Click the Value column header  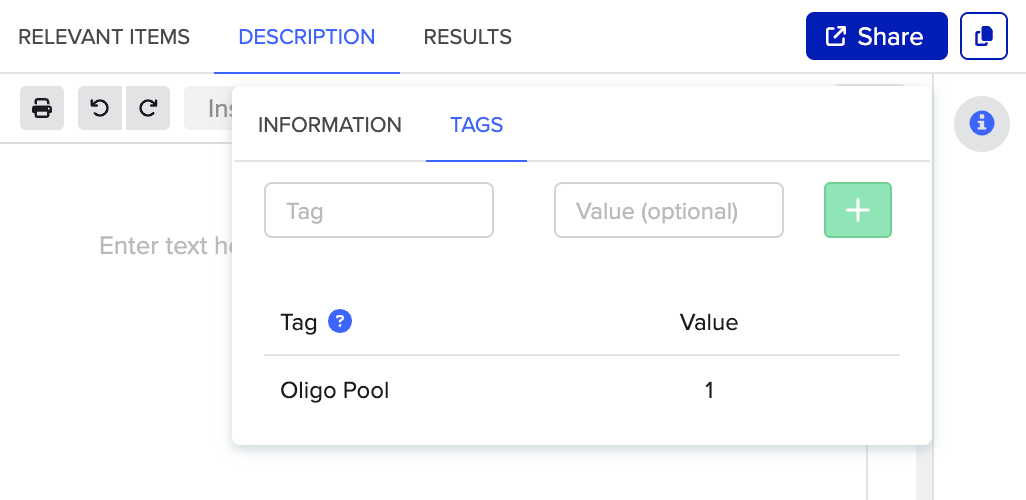[x=708, y=322]
